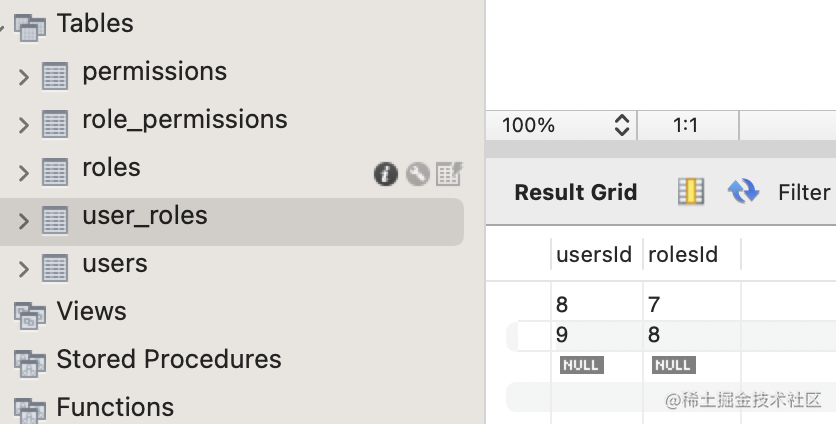
Task: Click the refresh icon beside Result Grid
Action: click(743, 191)
